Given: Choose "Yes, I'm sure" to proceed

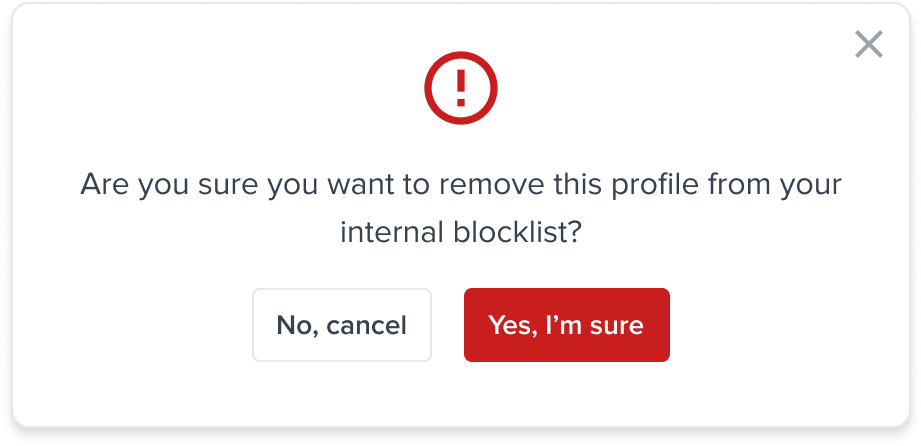Looking at the screenshot, I should point(566,325).
